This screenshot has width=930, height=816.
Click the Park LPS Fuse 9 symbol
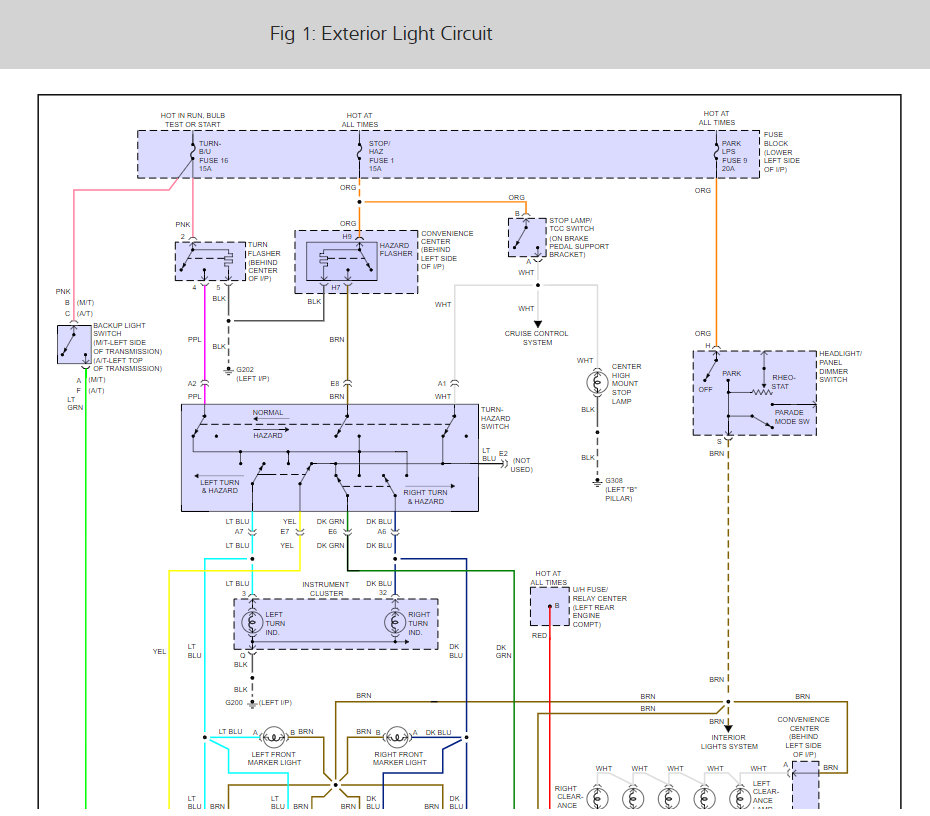pos(716,152)
